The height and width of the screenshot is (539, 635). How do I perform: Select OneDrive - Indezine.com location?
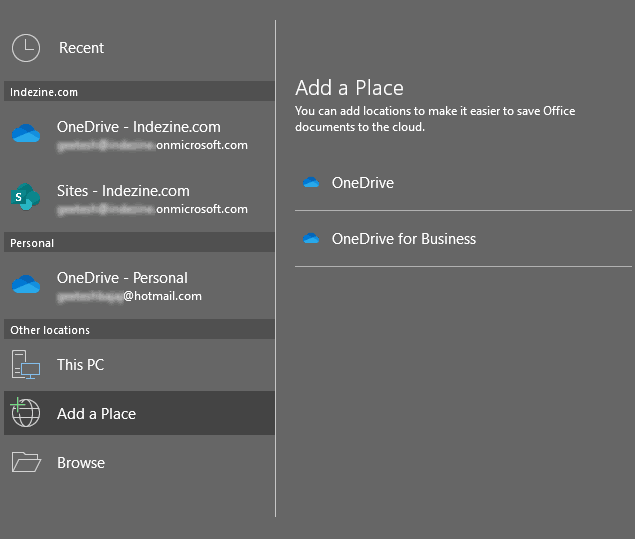pyautogui.click(x=139, y=127)
